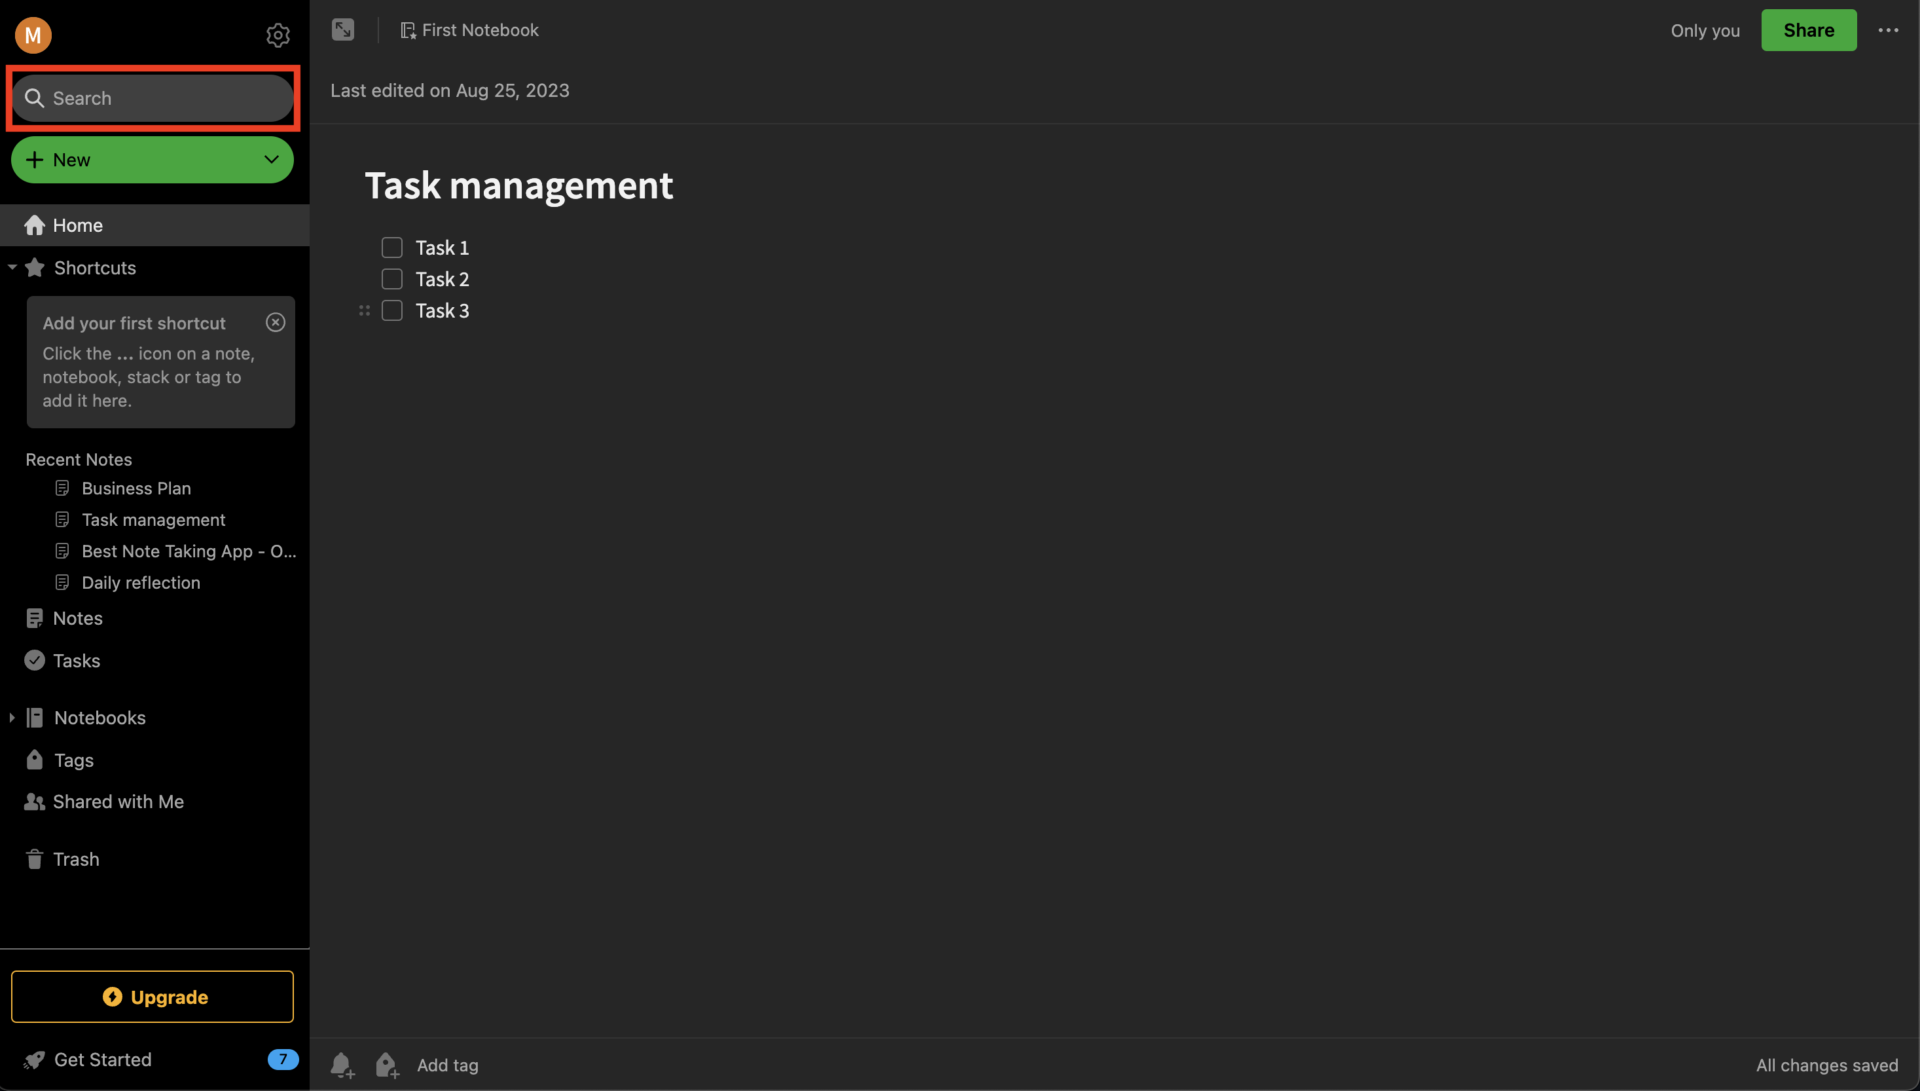This screenshot has width=1920, height=1091.
Task: Open the New button dropdown chevron
Action: coord(271,160)
